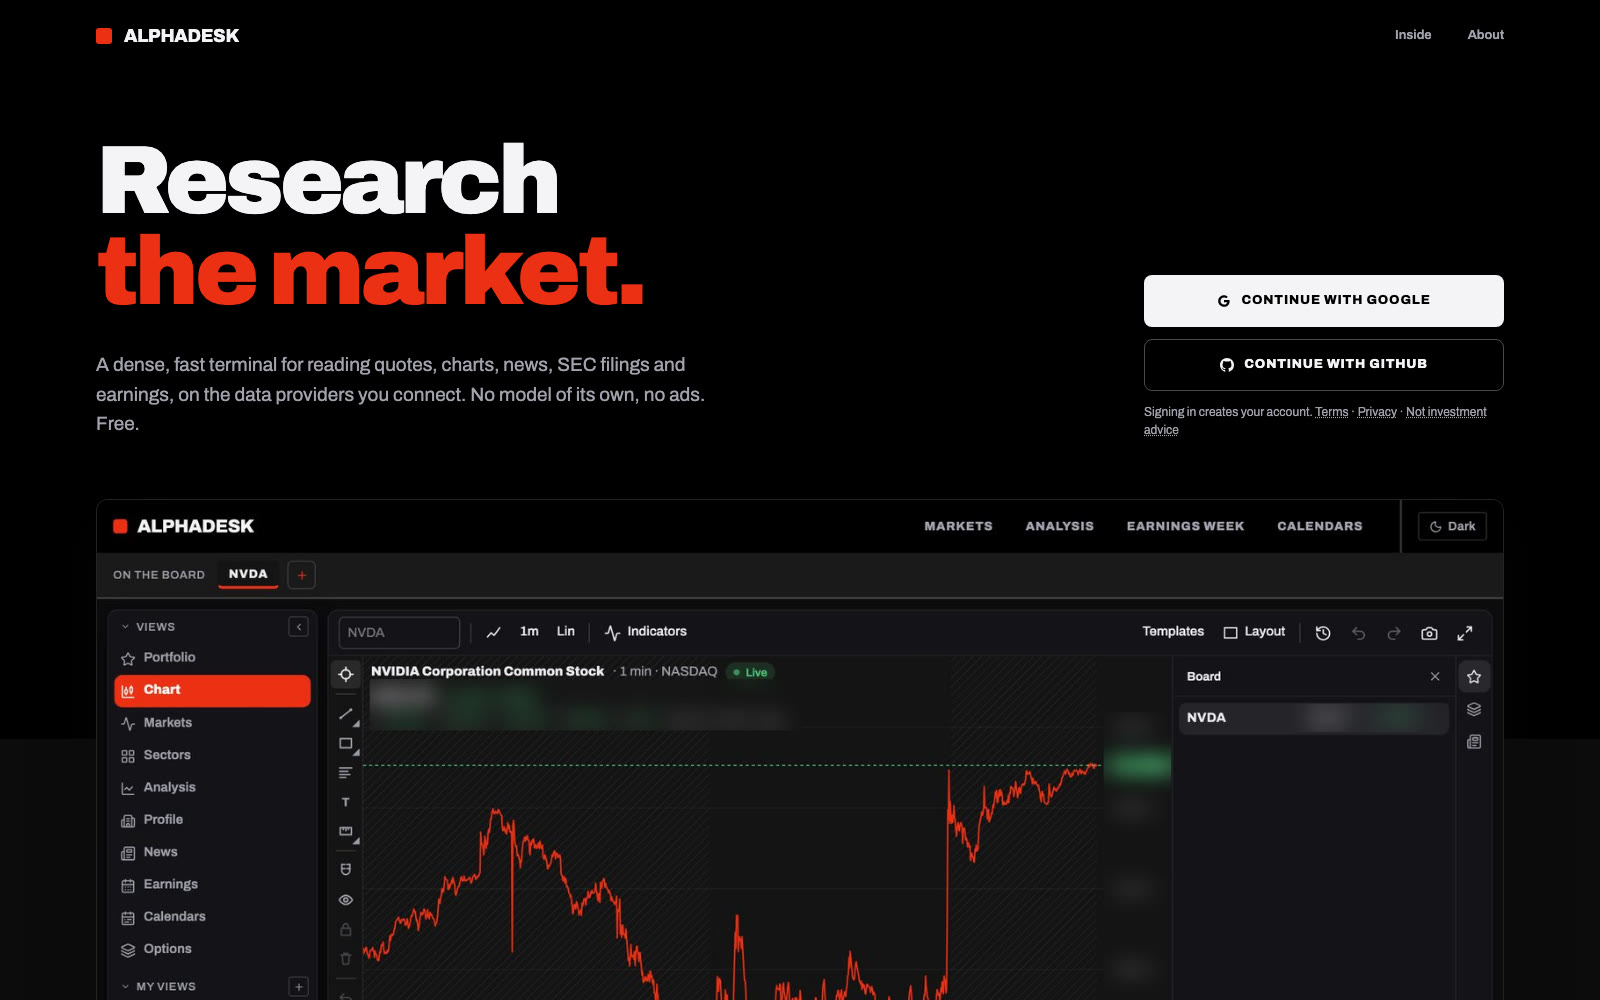Close the Board panel

click(1435, 677)
